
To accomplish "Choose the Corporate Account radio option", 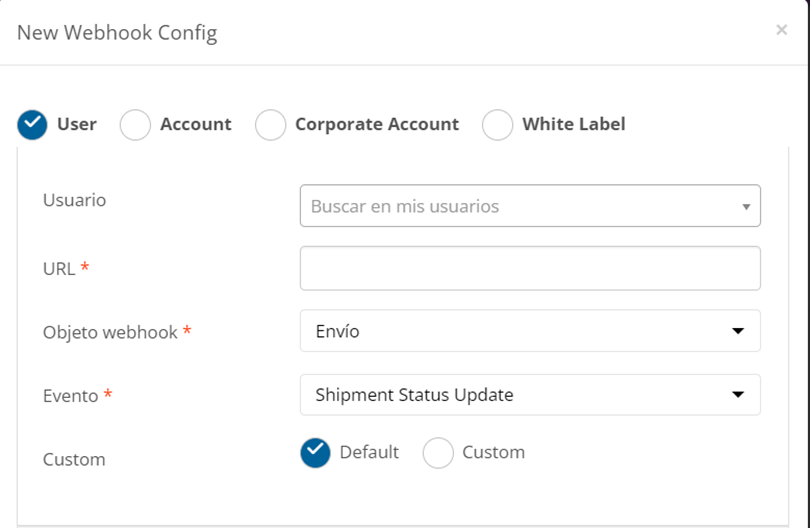I will pyautogui.click(x=270, y=125).
